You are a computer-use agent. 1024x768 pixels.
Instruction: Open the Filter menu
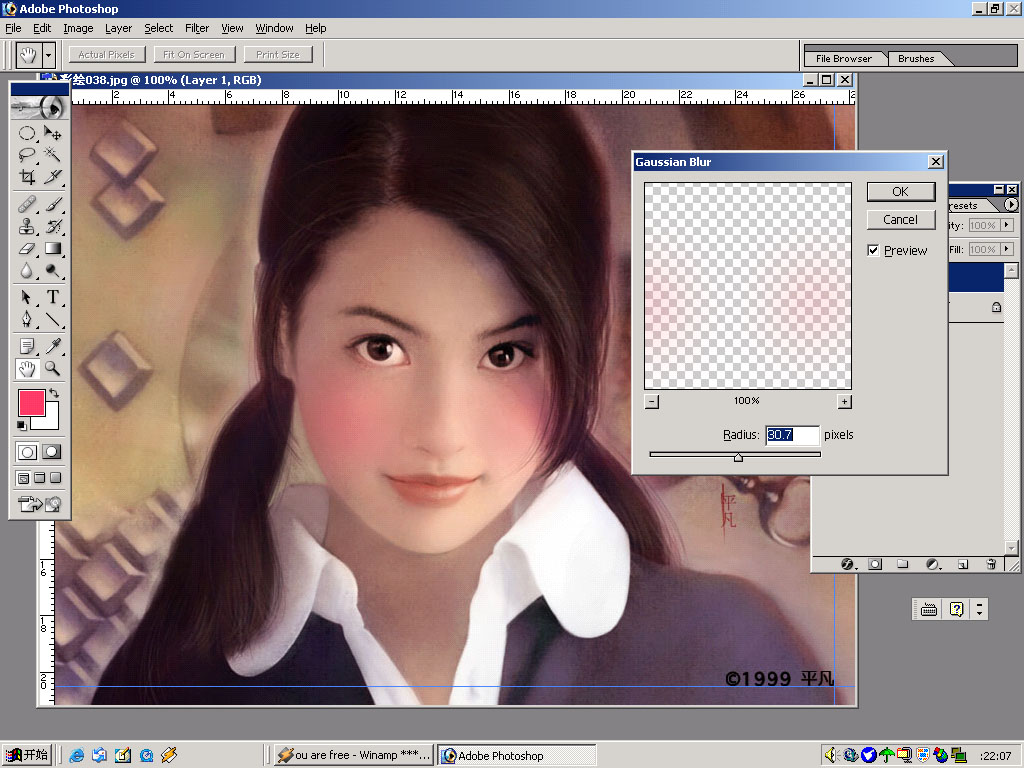pos(197,28)
